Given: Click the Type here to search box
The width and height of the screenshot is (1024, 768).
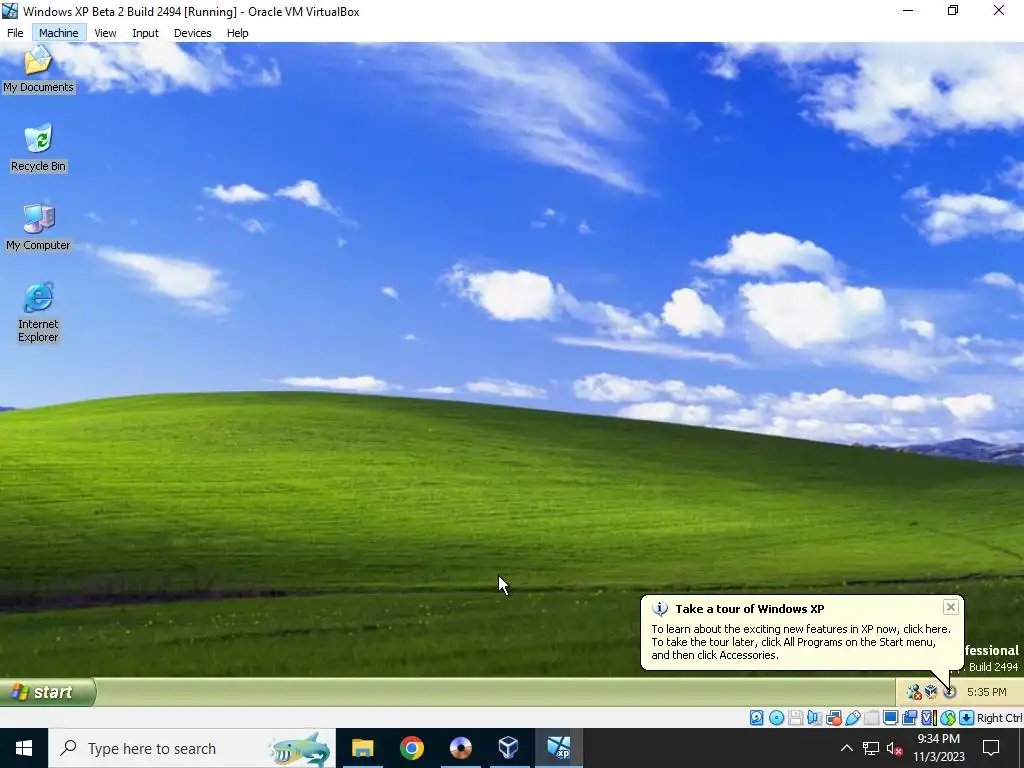Looking at the screenshot, I should pos(192,748).
